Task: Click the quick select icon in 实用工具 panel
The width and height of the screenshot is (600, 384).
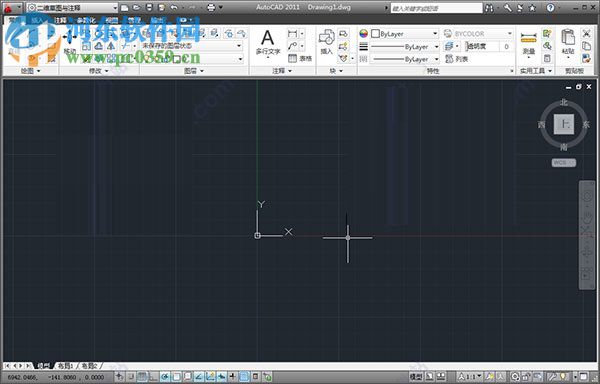Action: pos(547,34)
